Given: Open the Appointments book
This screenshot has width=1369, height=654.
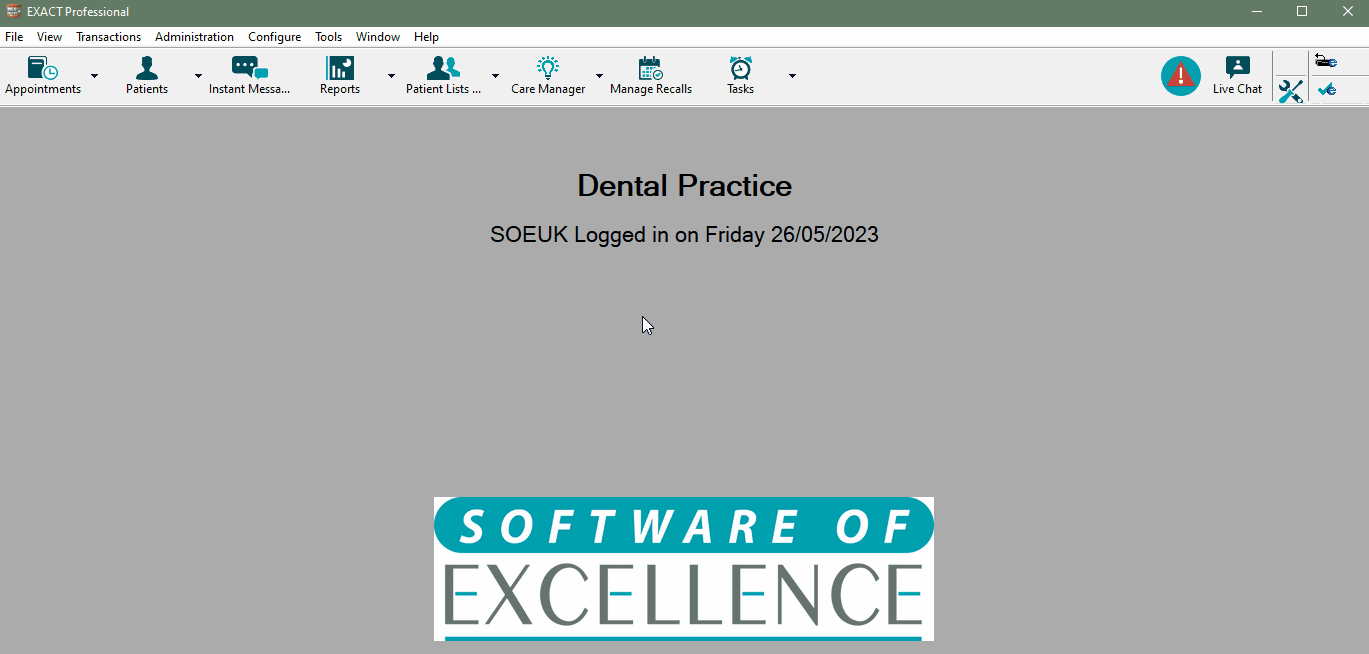Looking at the screenshot, I should (43, 76).
